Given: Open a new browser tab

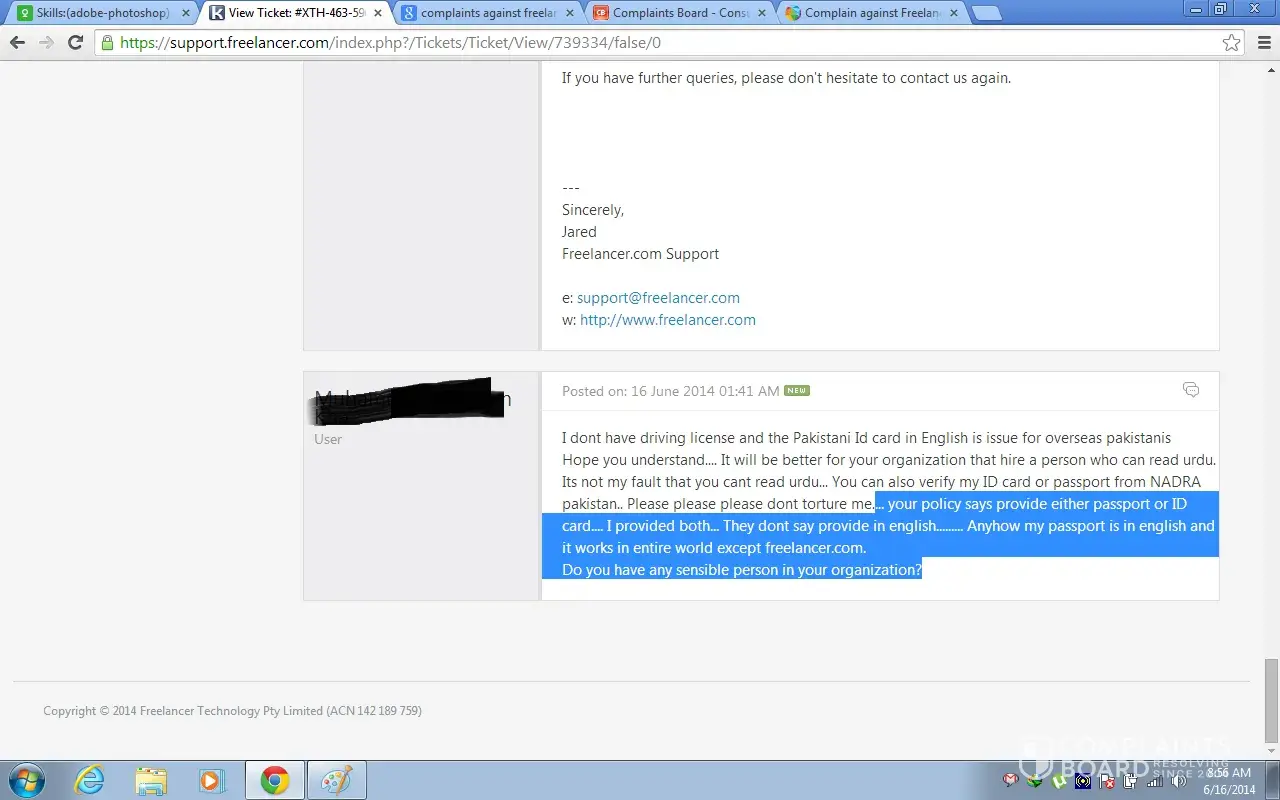Looking at the screenshot, I should point(986,13).
